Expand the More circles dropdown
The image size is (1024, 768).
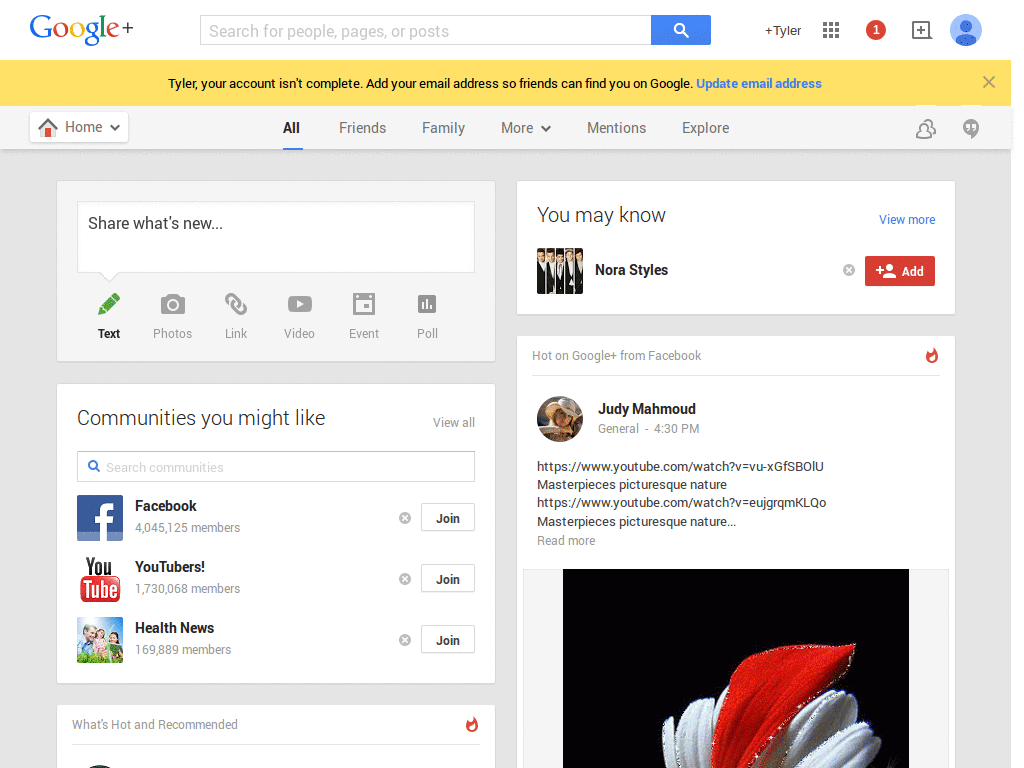click(x=526, y=128)
